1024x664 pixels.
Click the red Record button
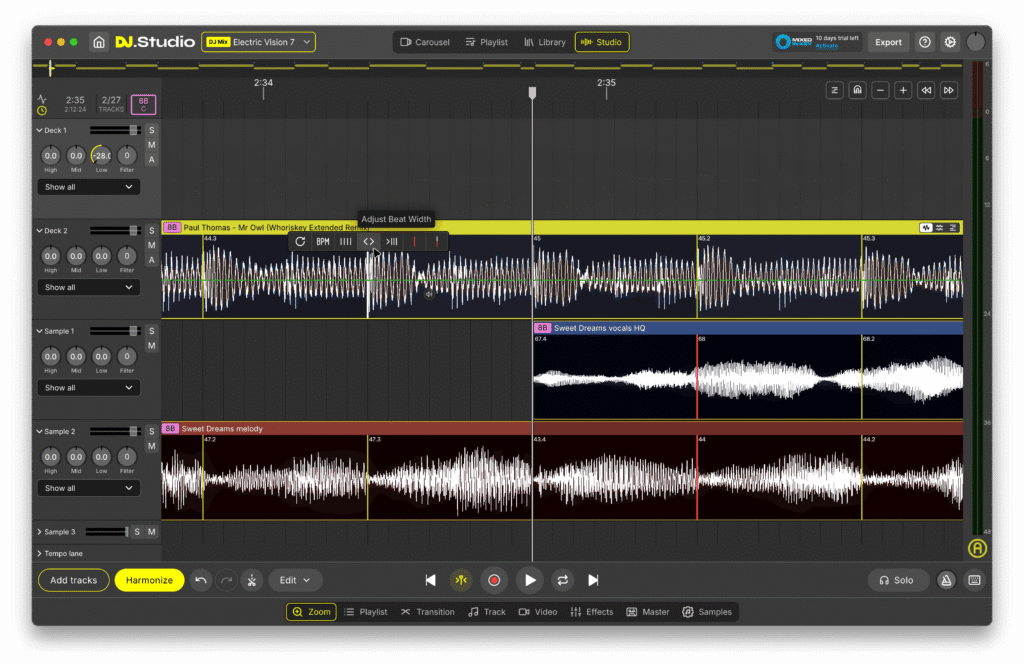[x=494, y=580]
